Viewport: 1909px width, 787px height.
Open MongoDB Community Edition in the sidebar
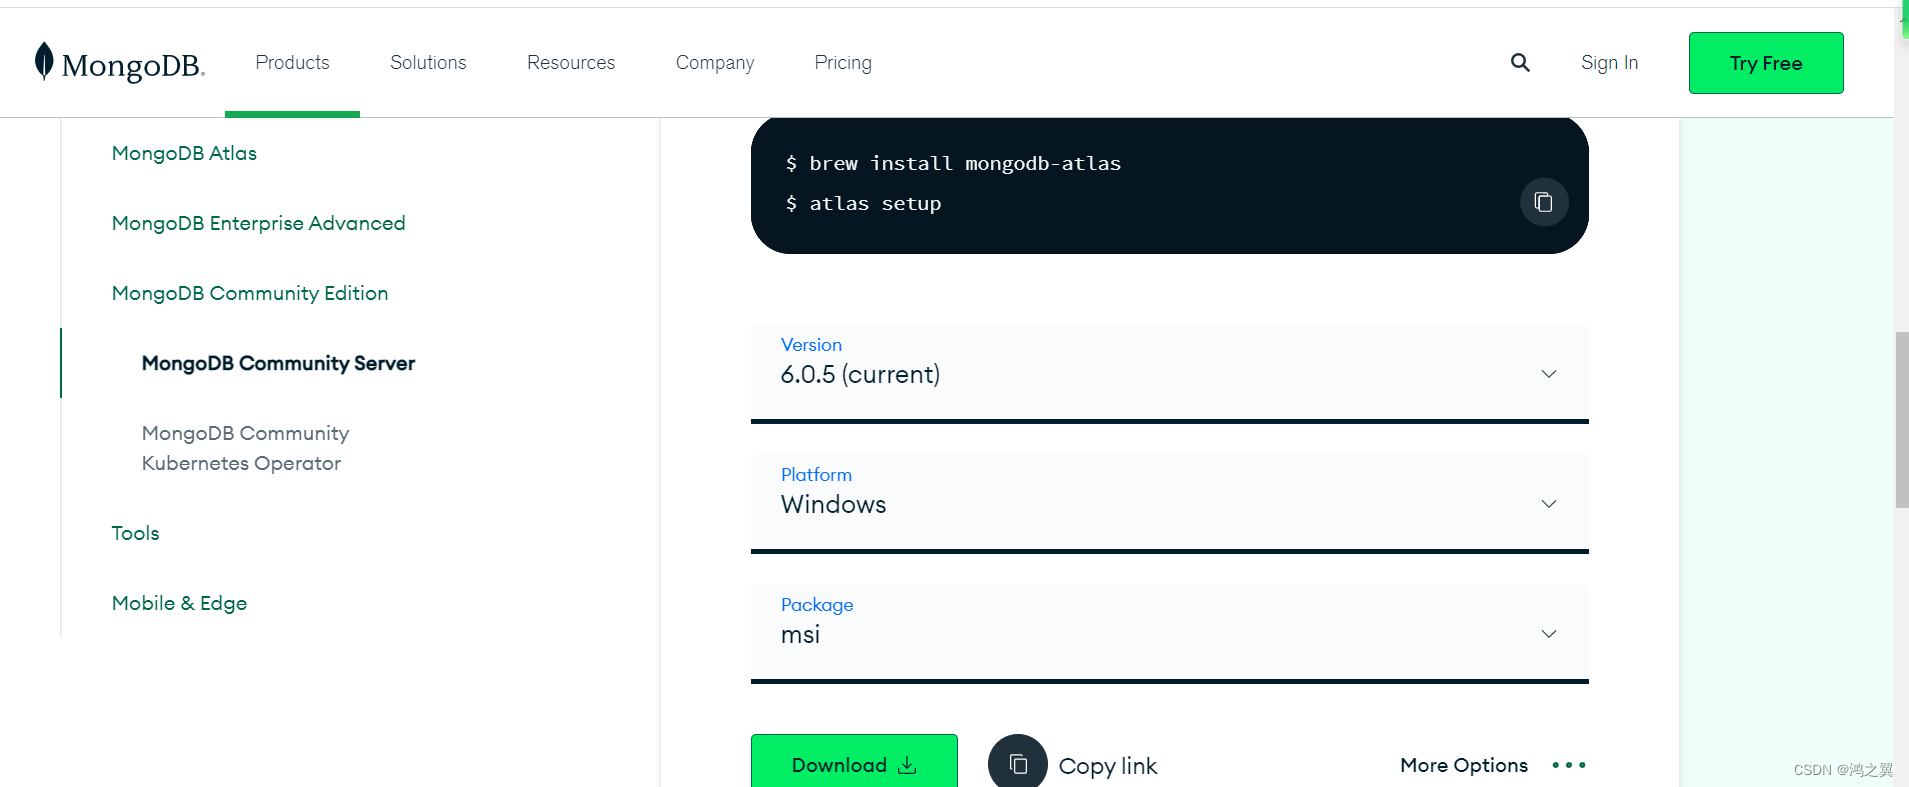[x=250, y=293]
